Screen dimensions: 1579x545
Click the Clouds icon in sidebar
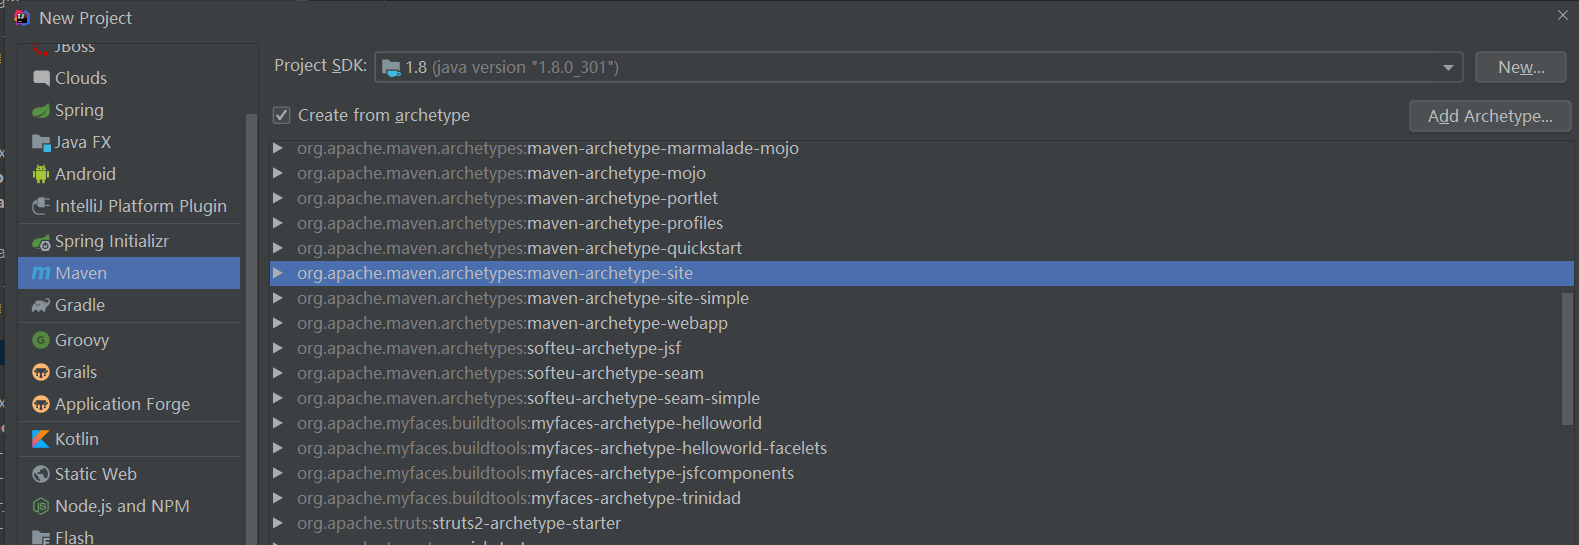[x=41, y=78]
